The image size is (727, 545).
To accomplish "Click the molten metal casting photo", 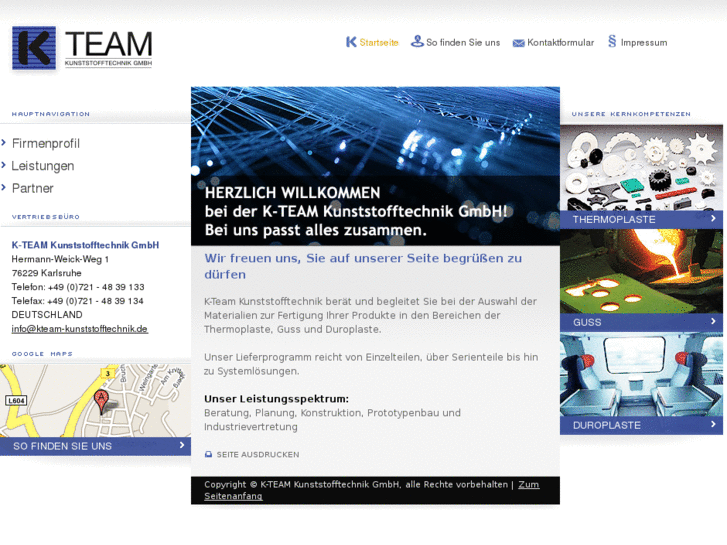I will [641, 271].
